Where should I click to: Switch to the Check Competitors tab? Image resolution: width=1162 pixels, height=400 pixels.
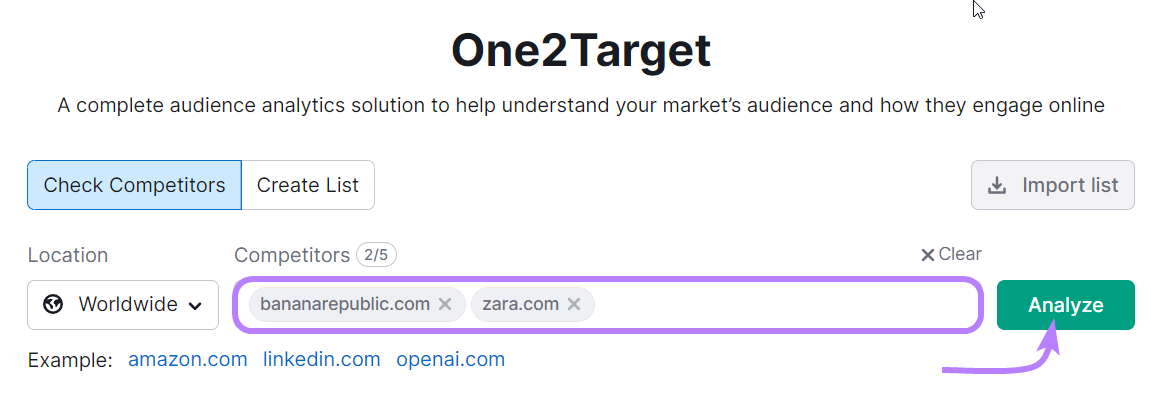click(x=134, y=185)
